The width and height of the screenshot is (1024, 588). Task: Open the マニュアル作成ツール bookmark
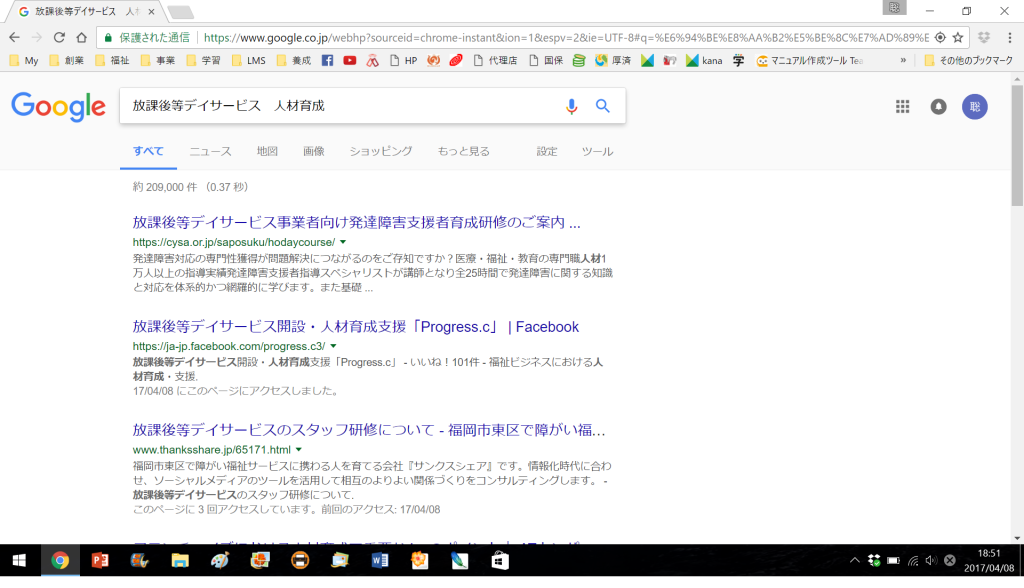coord(810,61)
